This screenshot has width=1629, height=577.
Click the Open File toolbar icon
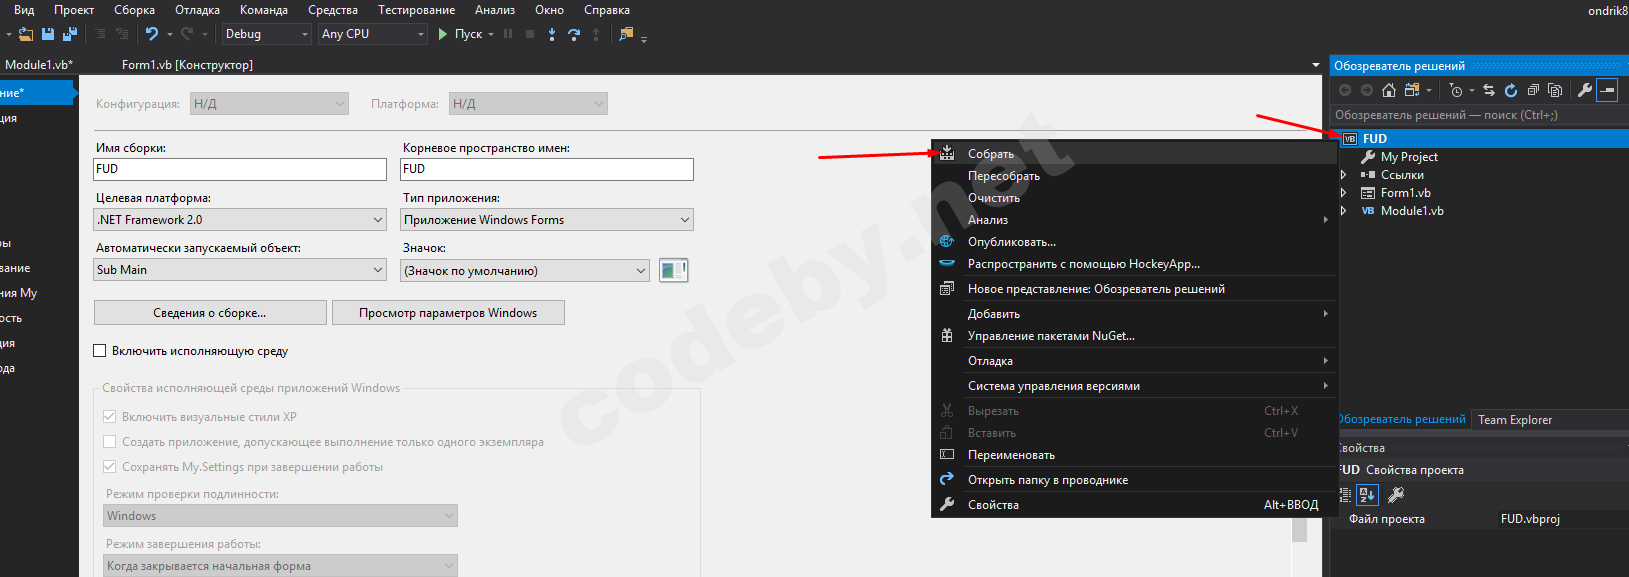pyautogui.click(x=26, y=34)
